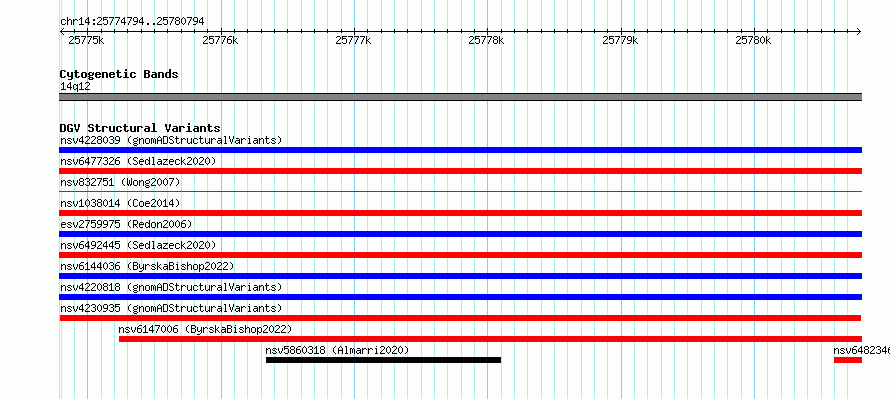Image resolution: width=890 pixels, height=399 pixels.
Task: Click the DGV Structural Variants track title
Action: (x=140, y=128)
